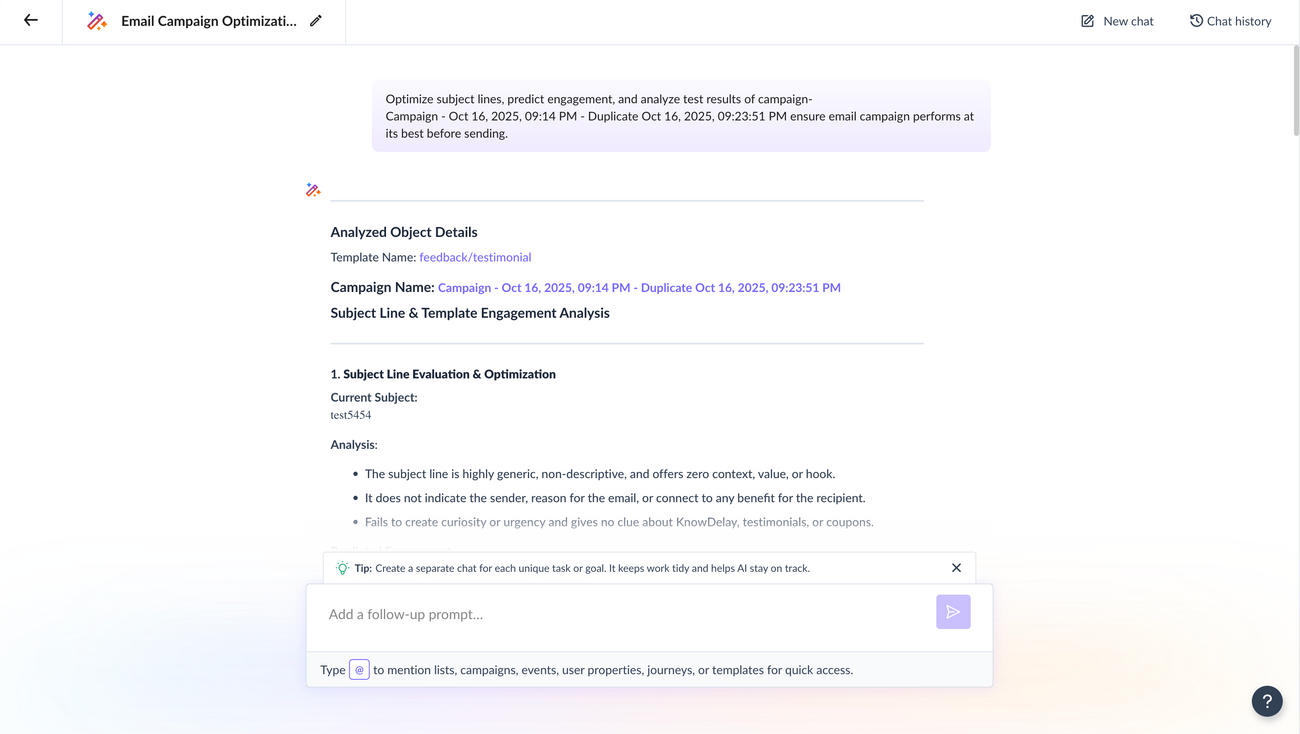Click the New chat text label
The width and height of the screenshot is (1300, 734).
[1127, 20]
